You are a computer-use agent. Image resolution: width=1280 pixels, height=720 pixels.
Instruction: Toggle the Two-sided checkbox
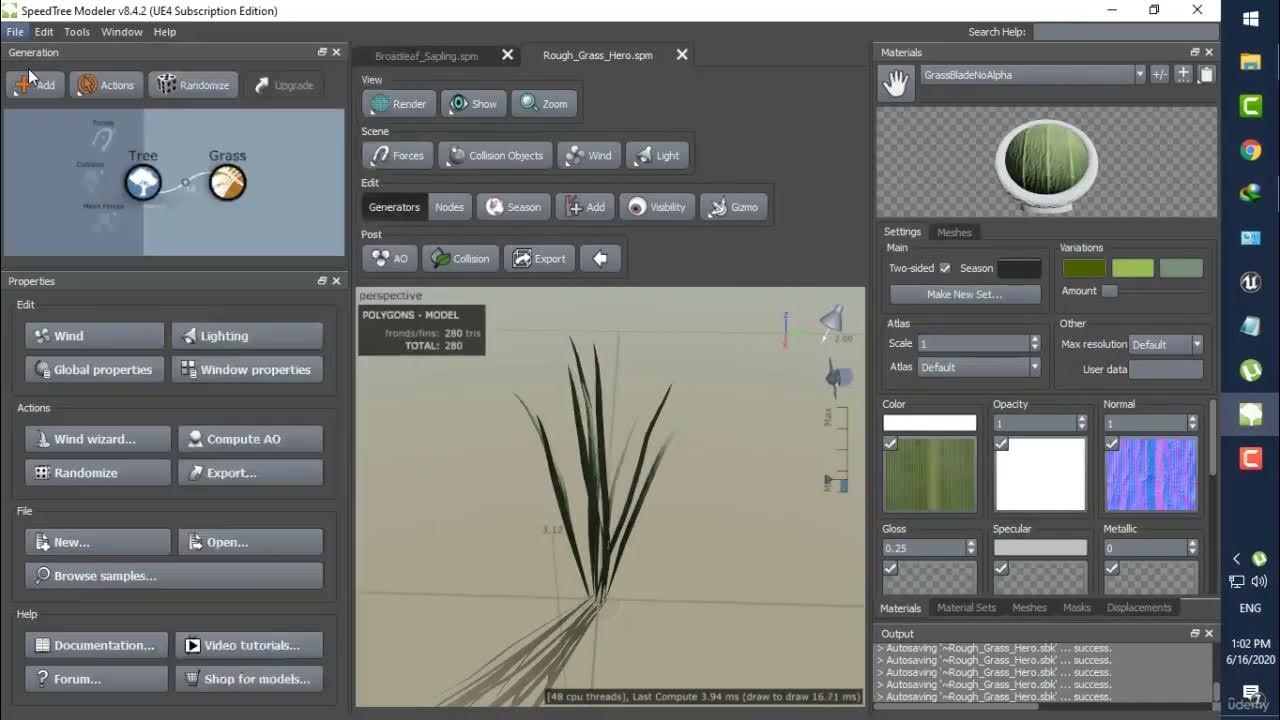[x=945, y=268]
